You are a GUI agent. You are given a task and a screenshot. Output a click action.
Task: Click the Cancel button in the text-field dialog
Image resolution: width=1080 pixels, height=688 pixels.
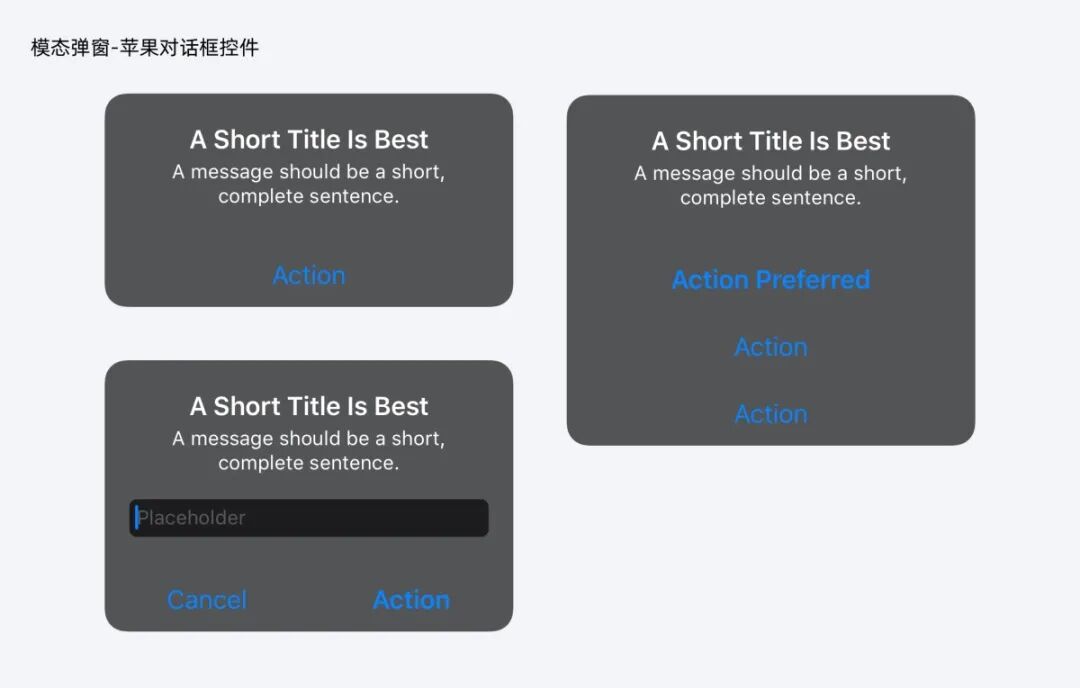point(207,600)
